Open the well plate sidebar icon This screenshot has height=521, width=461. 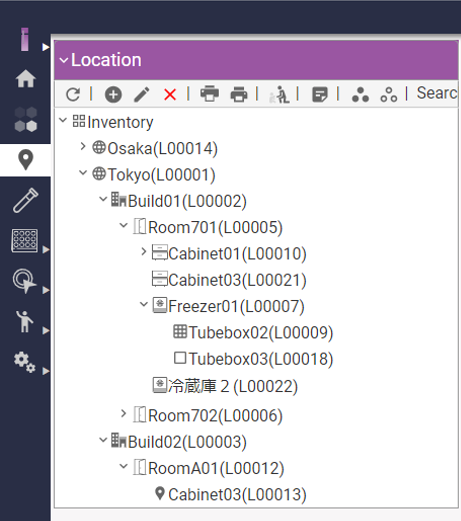25,241
